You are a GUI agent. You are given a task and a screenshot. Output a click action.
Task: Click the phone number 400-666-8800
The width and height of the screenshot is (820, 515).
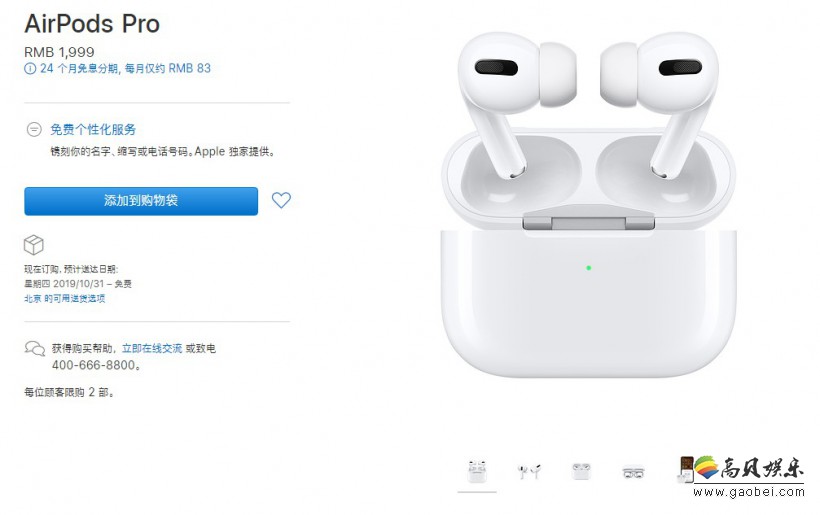pos(93,365)
